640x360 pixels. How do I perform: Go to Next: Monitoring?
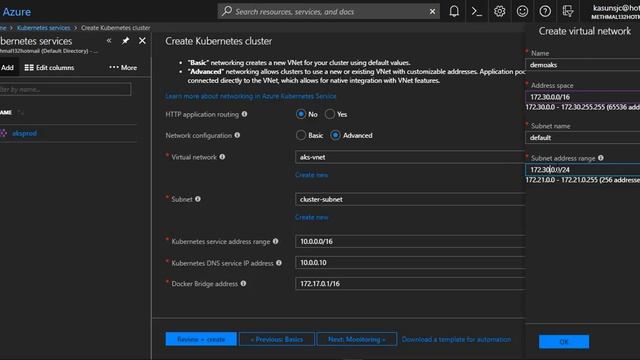[x=357, y=339]
